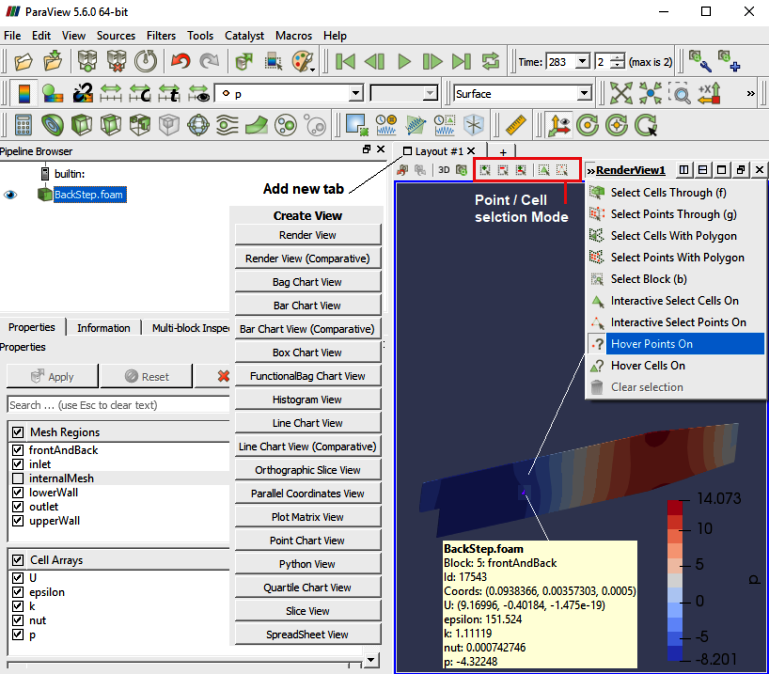Click the time step spinner

point(618,62)
